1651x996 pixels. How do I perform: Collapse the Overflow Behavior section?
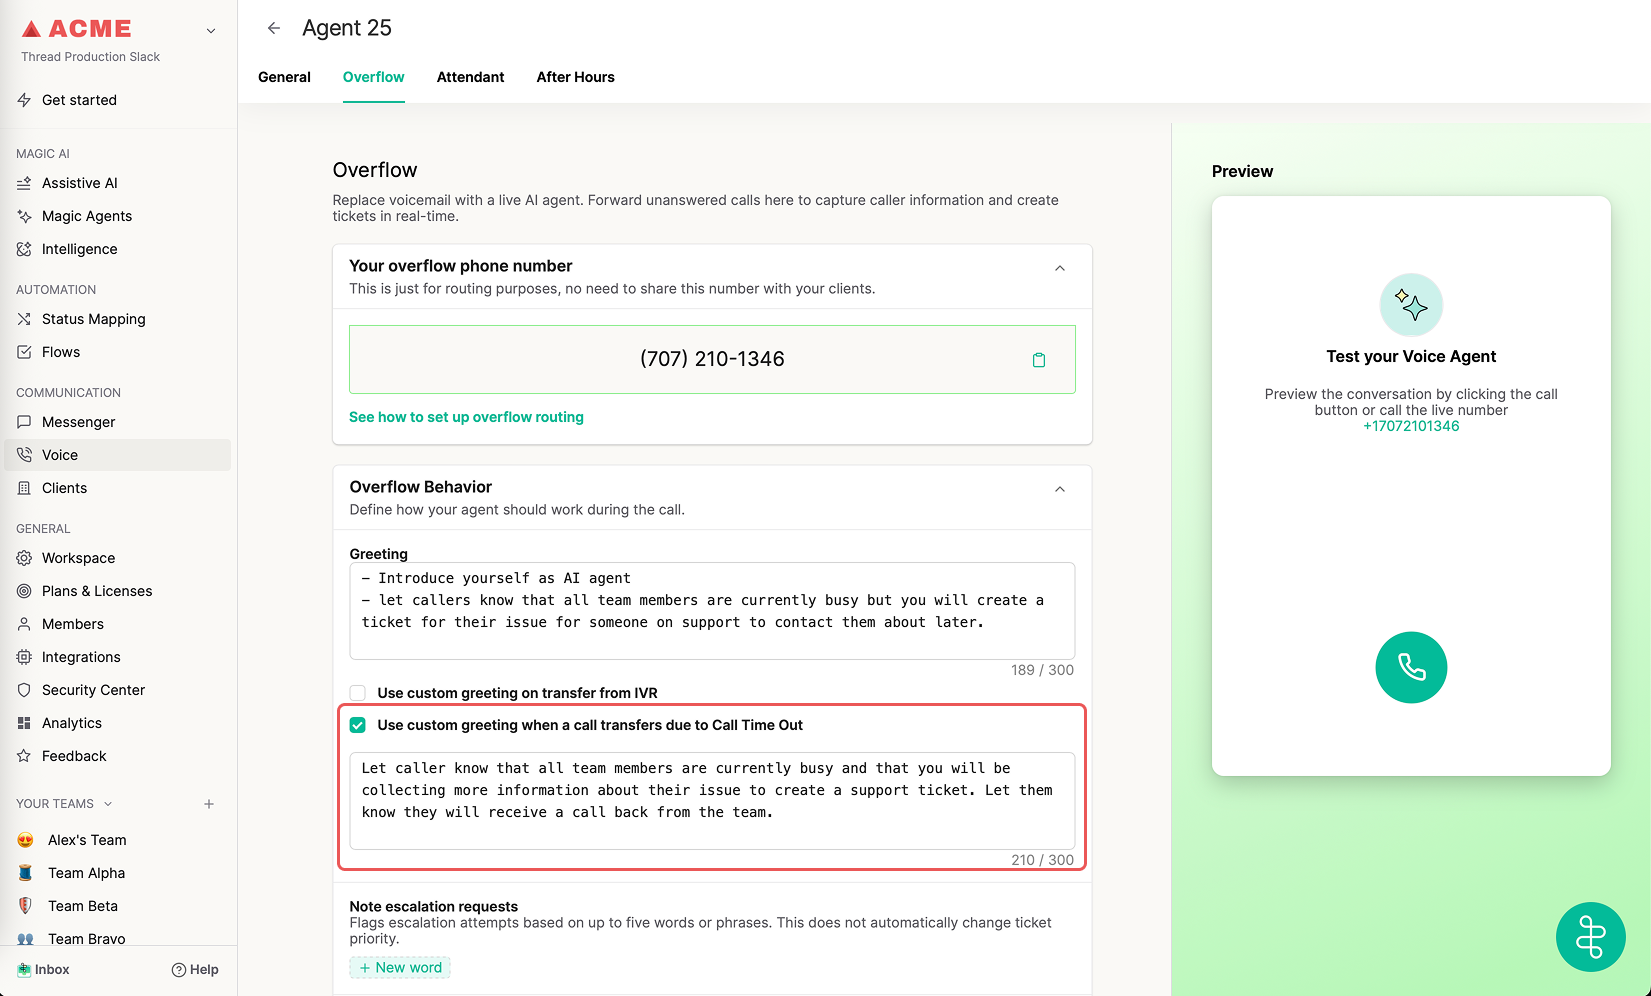coord(1060,489)
